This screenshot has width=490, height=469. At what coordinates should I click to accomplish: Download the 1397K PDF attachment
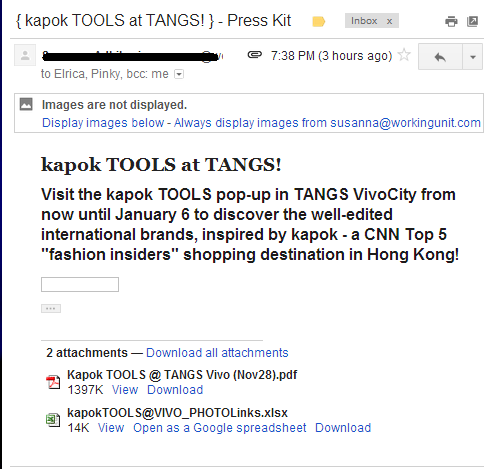(175, 390)
